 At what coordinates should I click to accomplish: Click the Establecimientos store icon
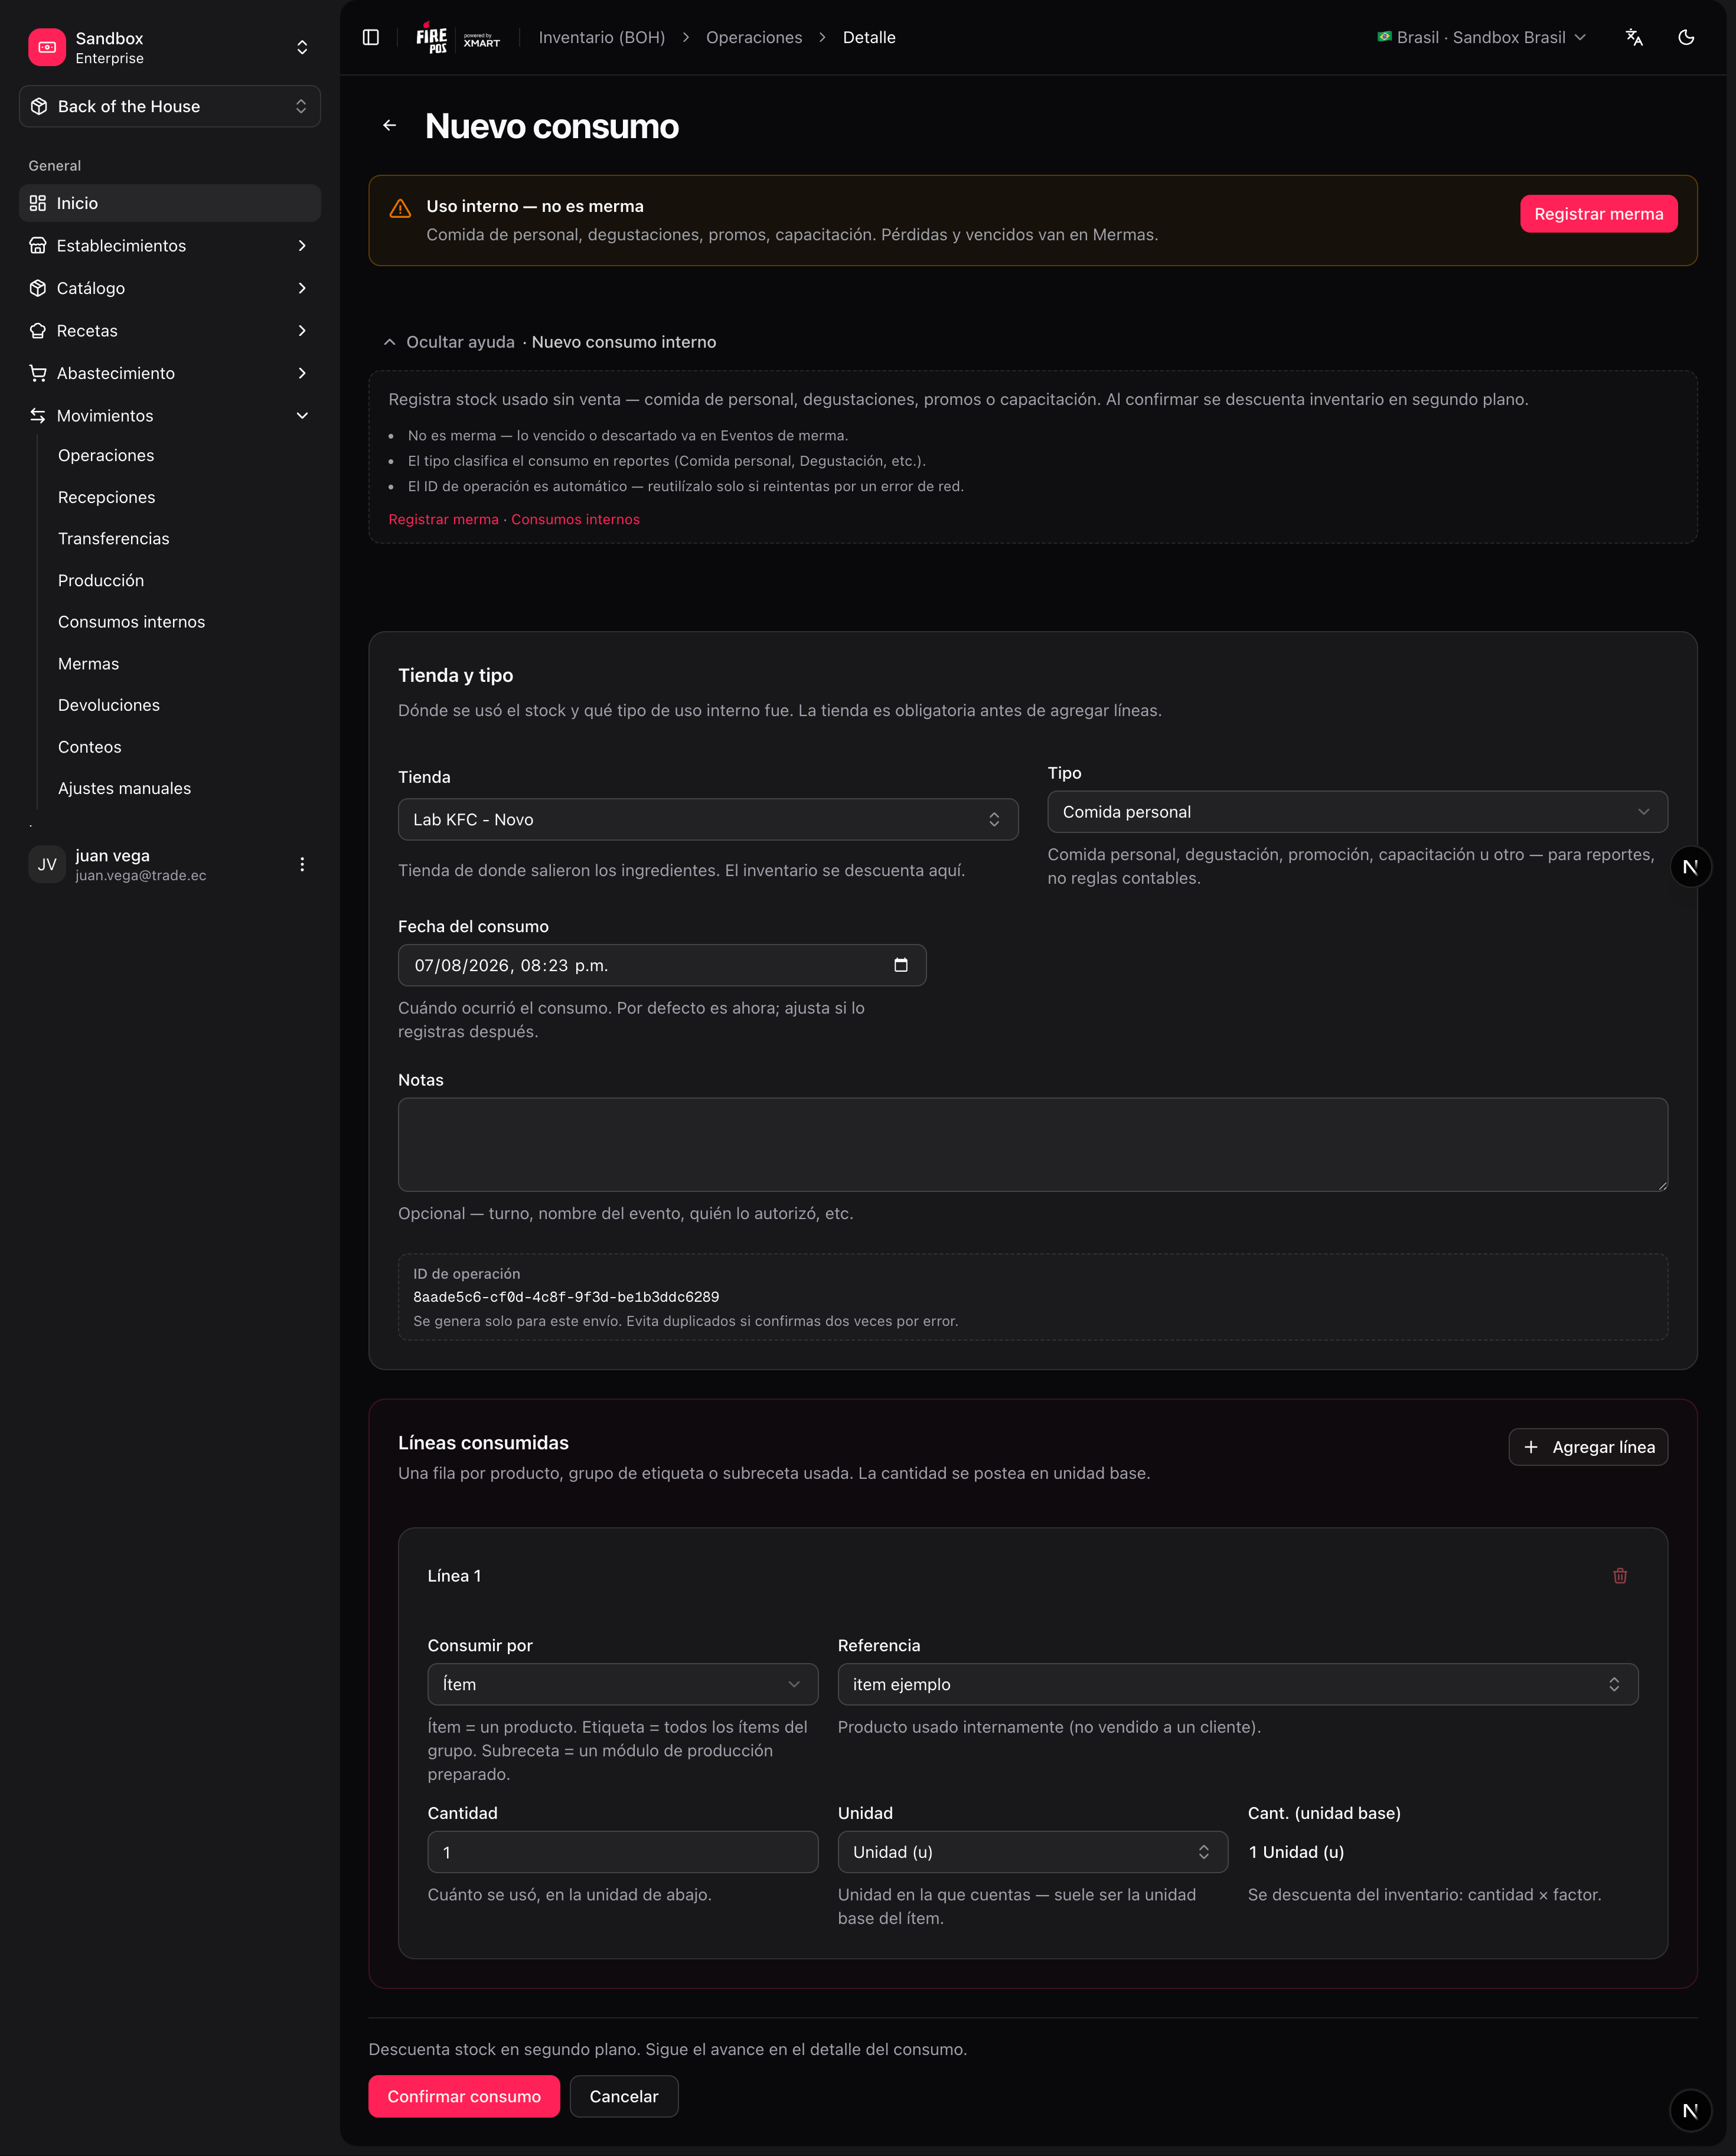38,245
